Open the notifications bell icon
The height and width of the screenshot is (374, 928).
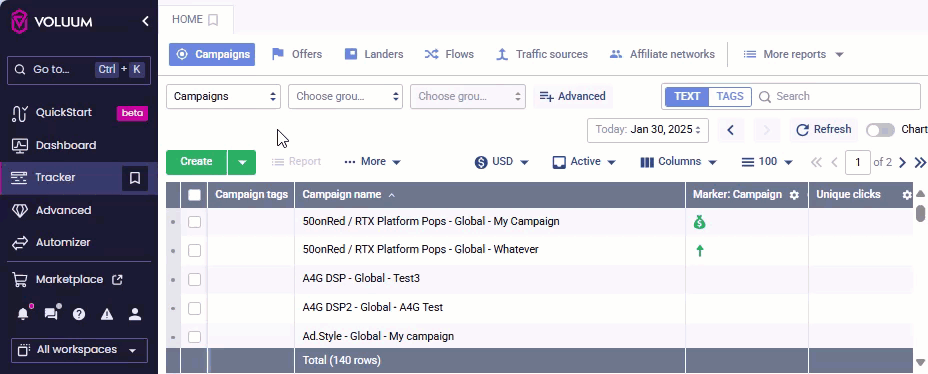(x=23, y=314)
